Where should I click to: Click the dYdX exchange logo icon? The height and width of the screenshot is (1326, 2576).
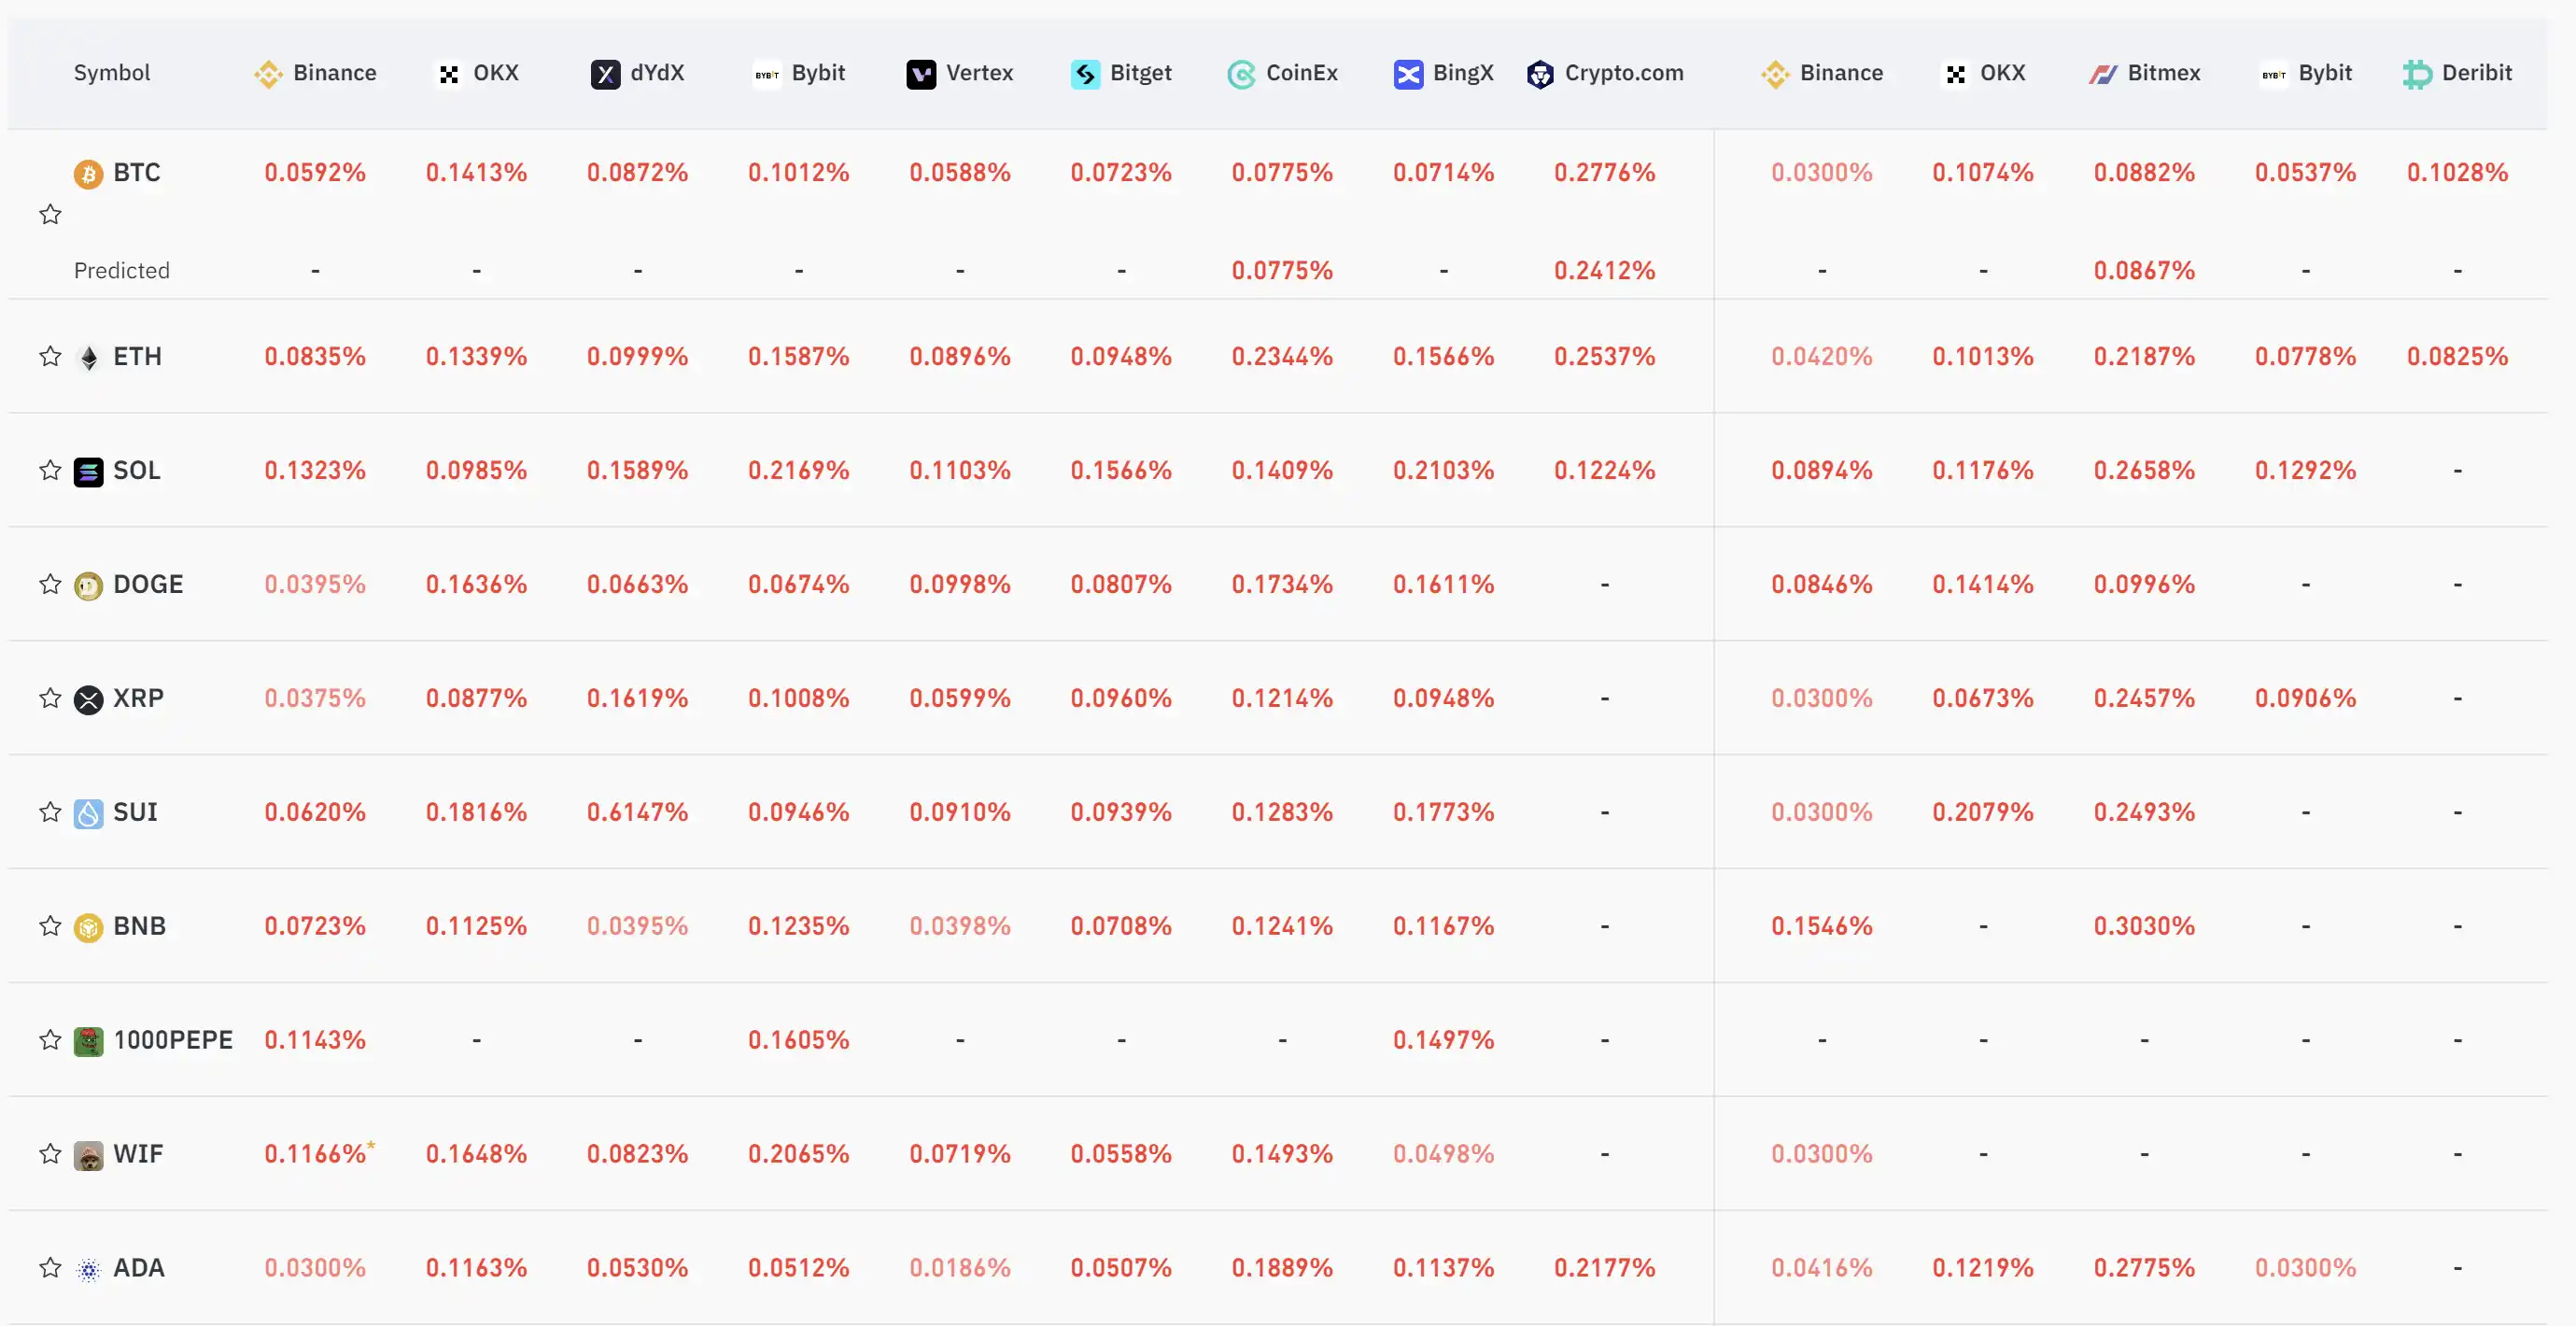pos(605,74)
